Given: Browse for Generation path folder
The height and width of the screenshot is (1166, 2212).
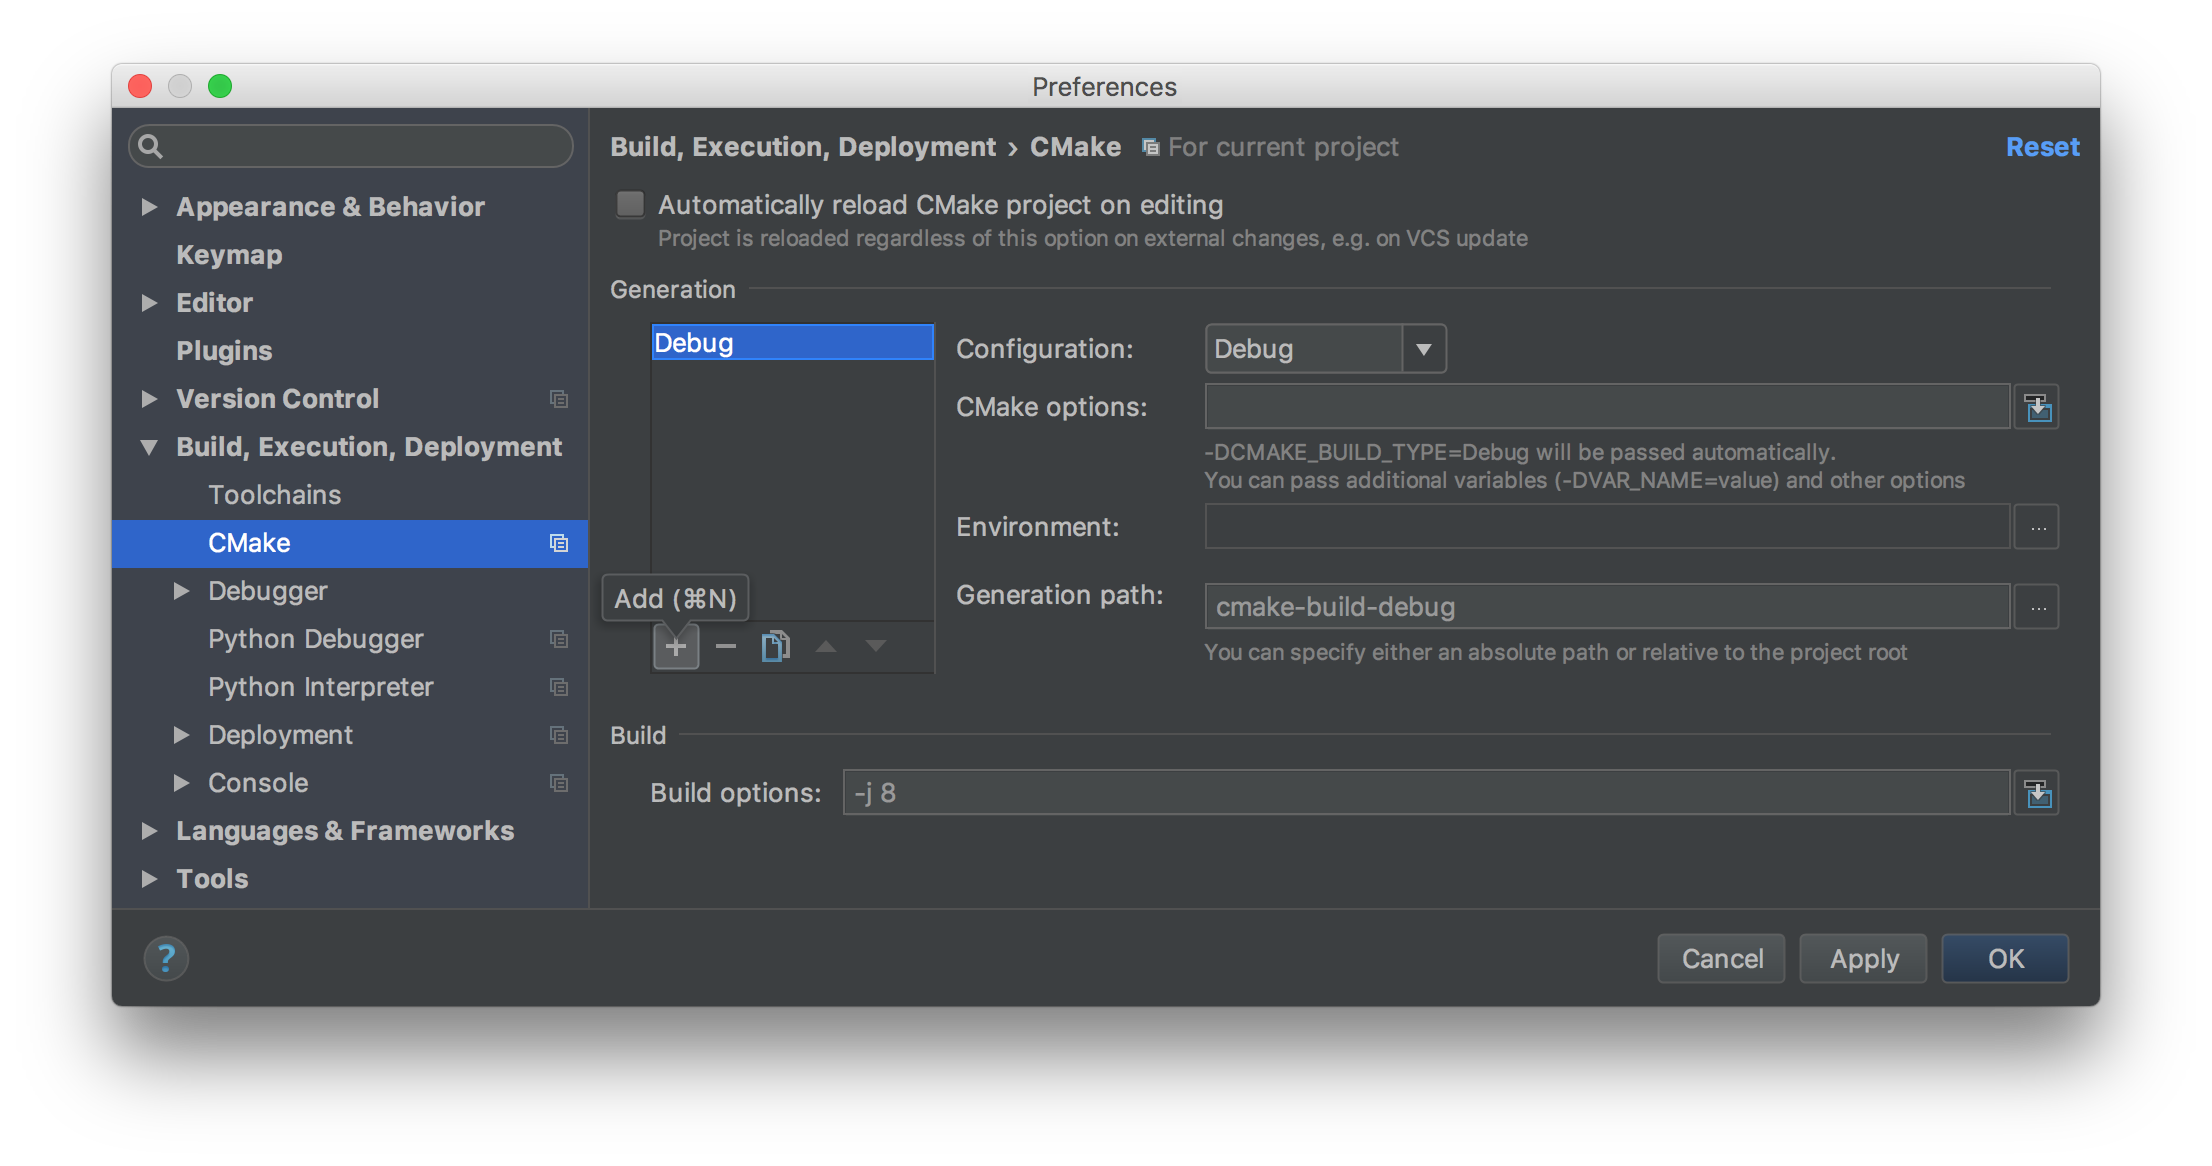Looking at the screenshot, I should click(x=2037, y=607).
